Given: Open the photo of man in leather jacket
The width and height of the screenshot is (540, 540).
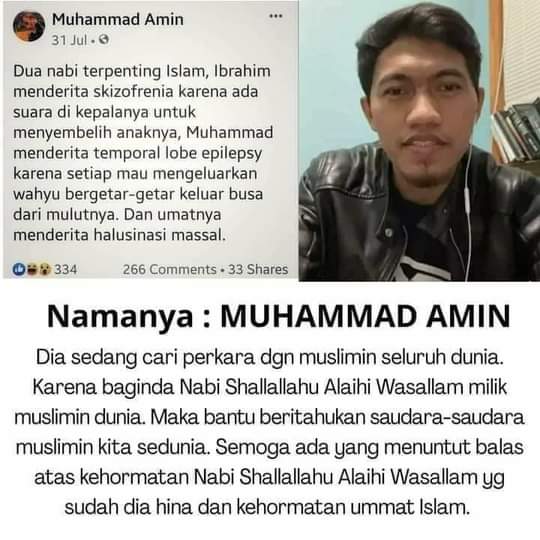Looking at the screenshot, I should click(x=419, y=141).
